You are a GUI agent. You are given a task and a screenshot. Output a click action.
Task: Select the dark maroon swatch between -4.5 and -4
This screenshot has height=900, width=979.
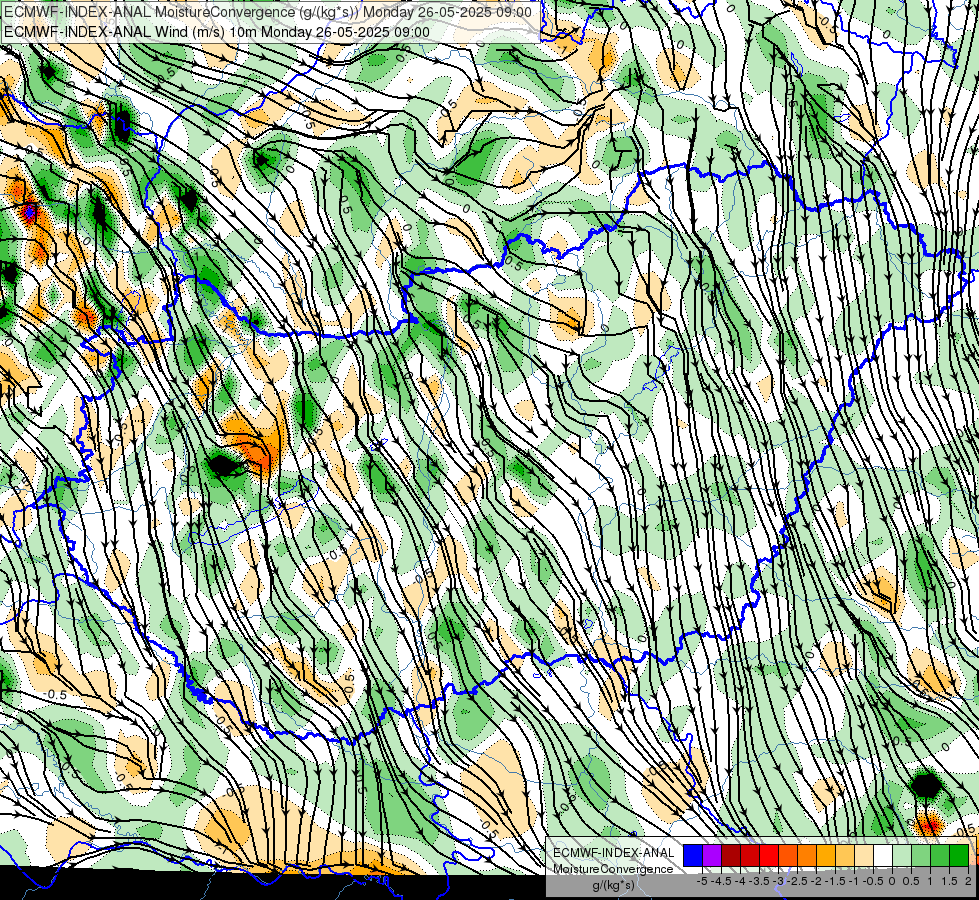coord(731,855)
